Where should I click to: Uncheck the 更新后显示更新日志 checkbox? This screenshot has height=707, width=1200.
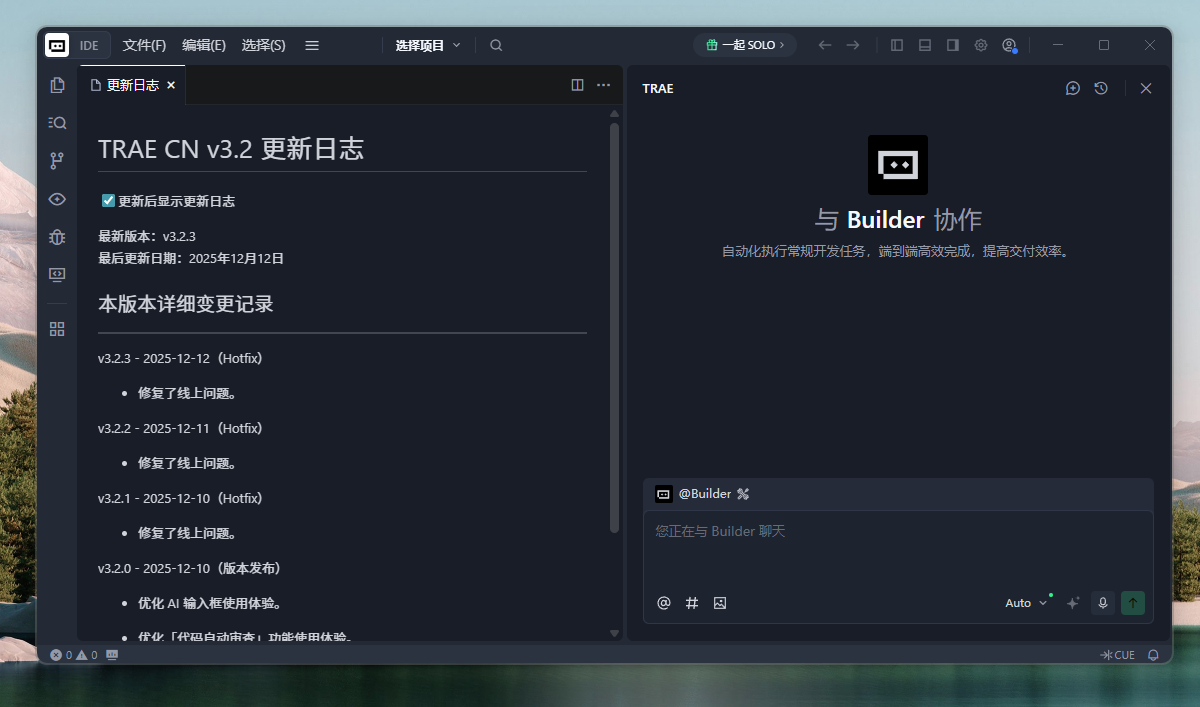(109, 201)
